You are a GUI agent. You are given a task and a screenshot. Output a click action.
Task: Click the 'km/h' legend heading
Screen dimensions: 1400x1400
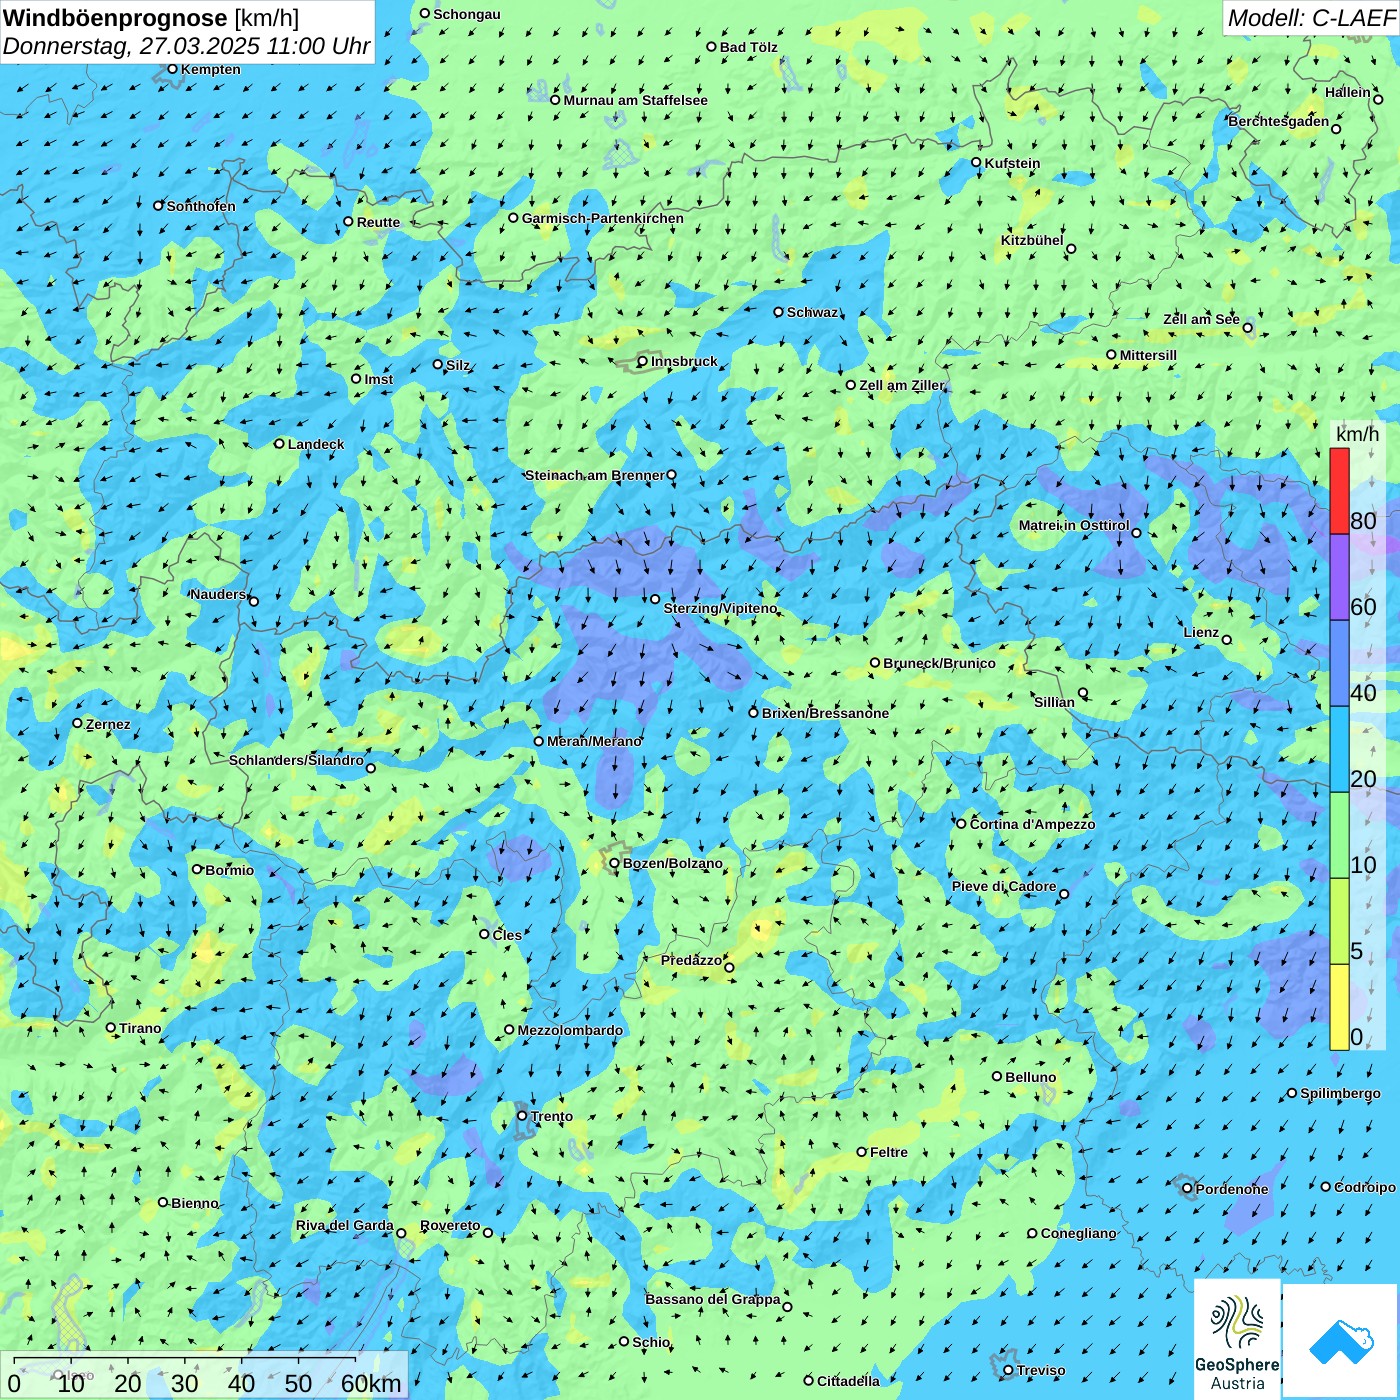click(1357, 434)
